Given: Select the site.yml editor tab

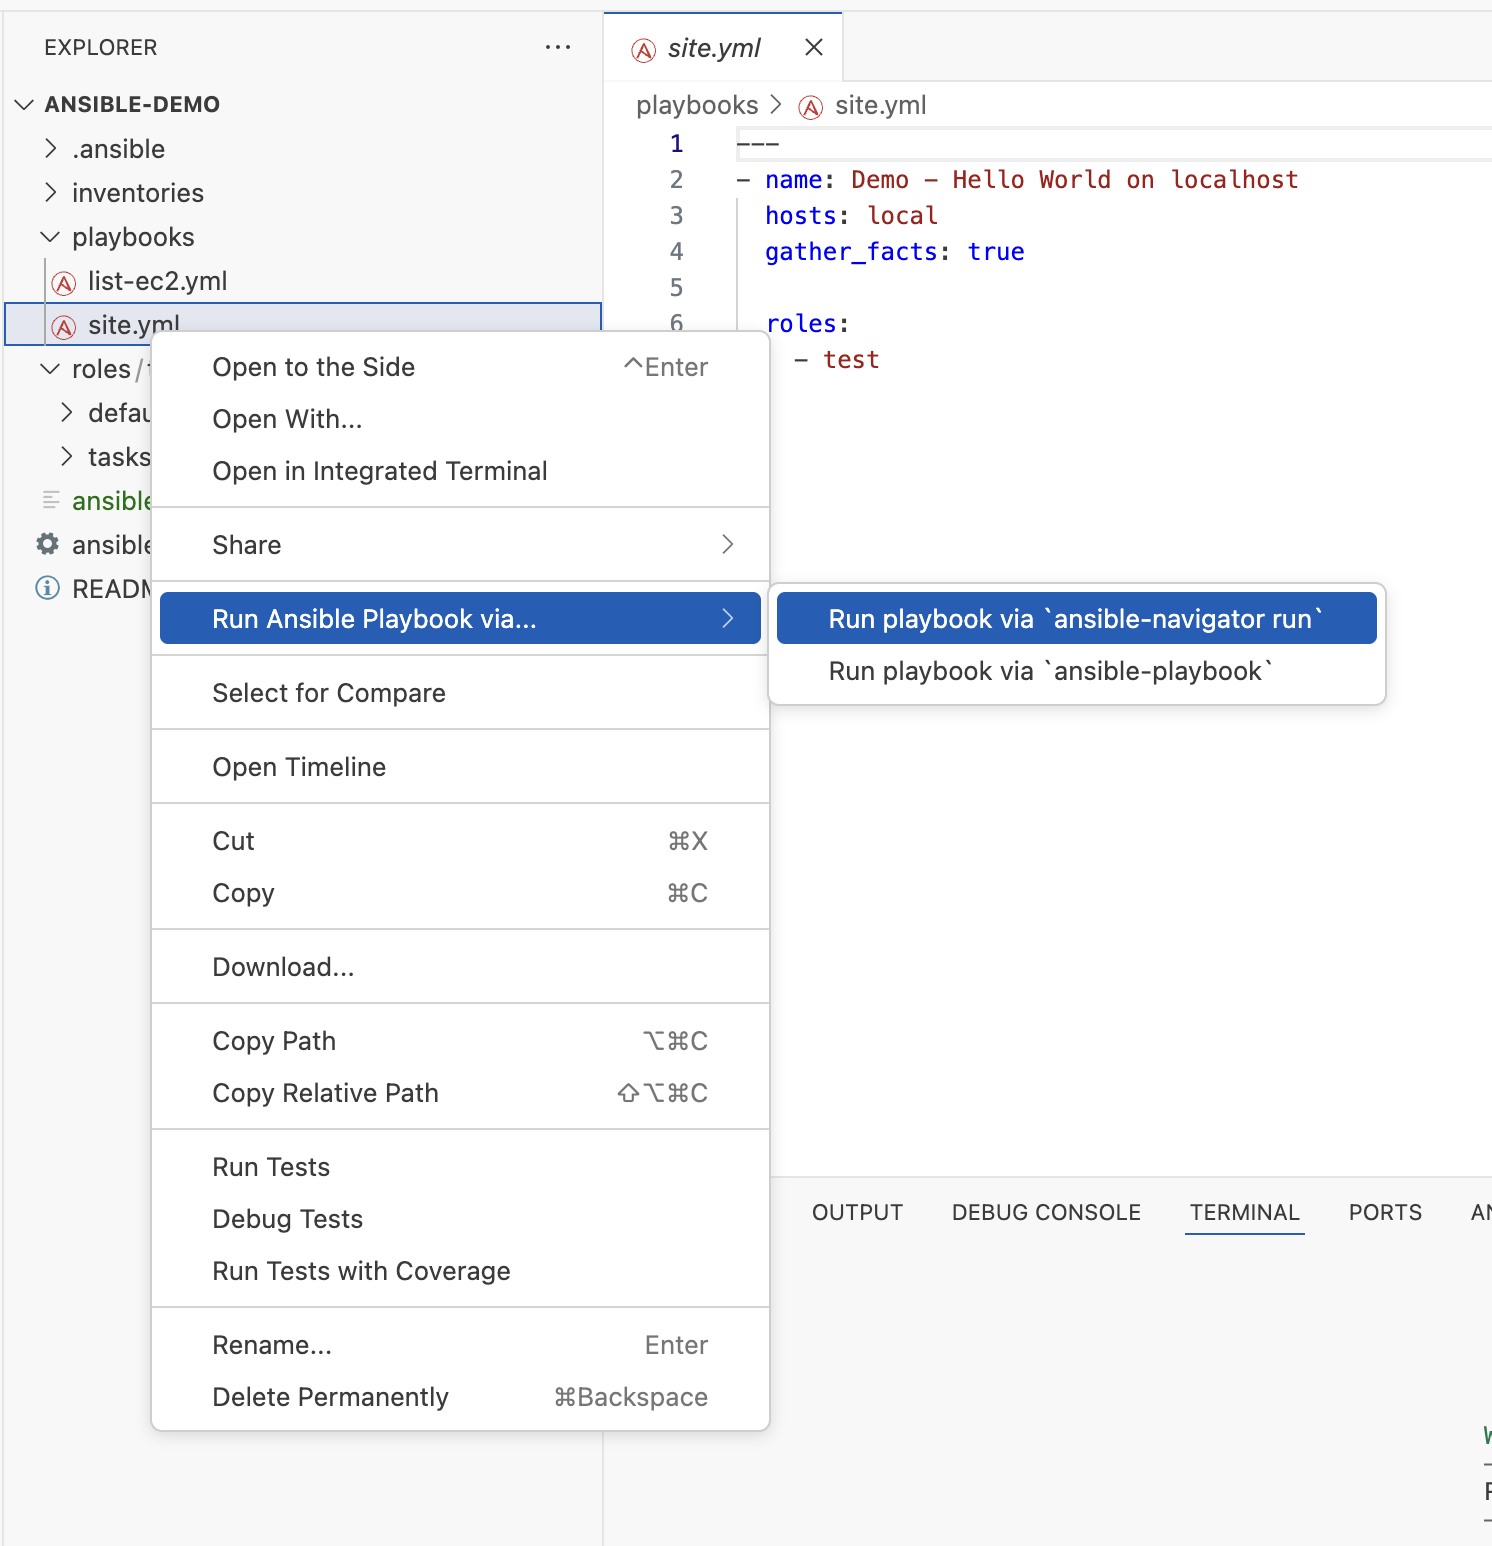Looking at the screenshot, I should pos(723,47).
